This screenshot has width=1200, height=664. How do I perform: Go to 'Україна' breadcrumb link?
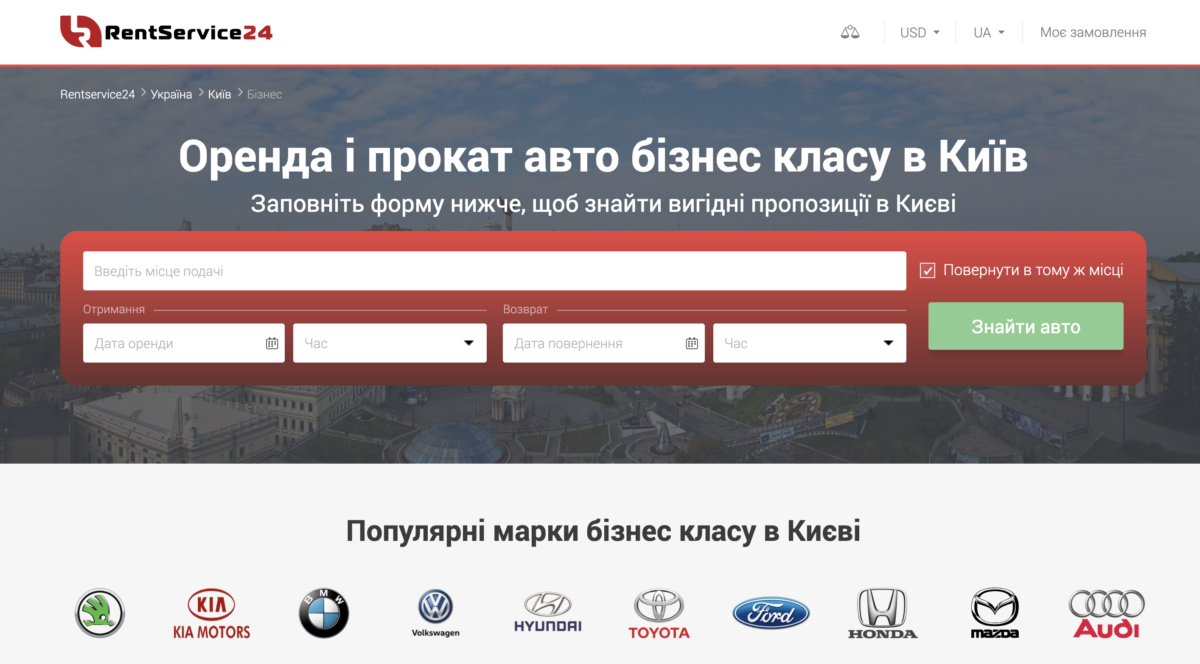[x=171, y=94]
